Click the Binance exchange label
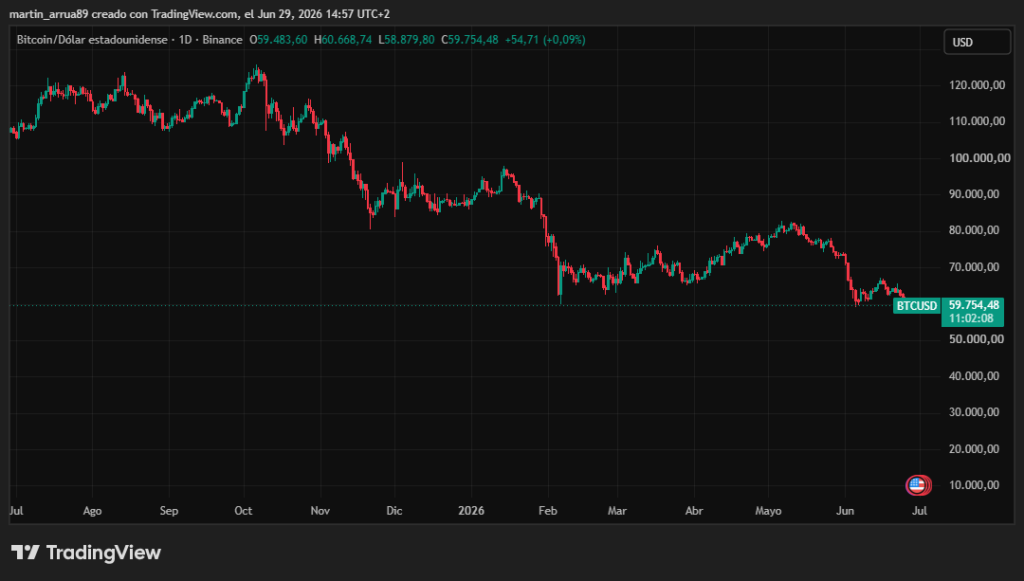The image size is (1024, 581). pos(222,40)
